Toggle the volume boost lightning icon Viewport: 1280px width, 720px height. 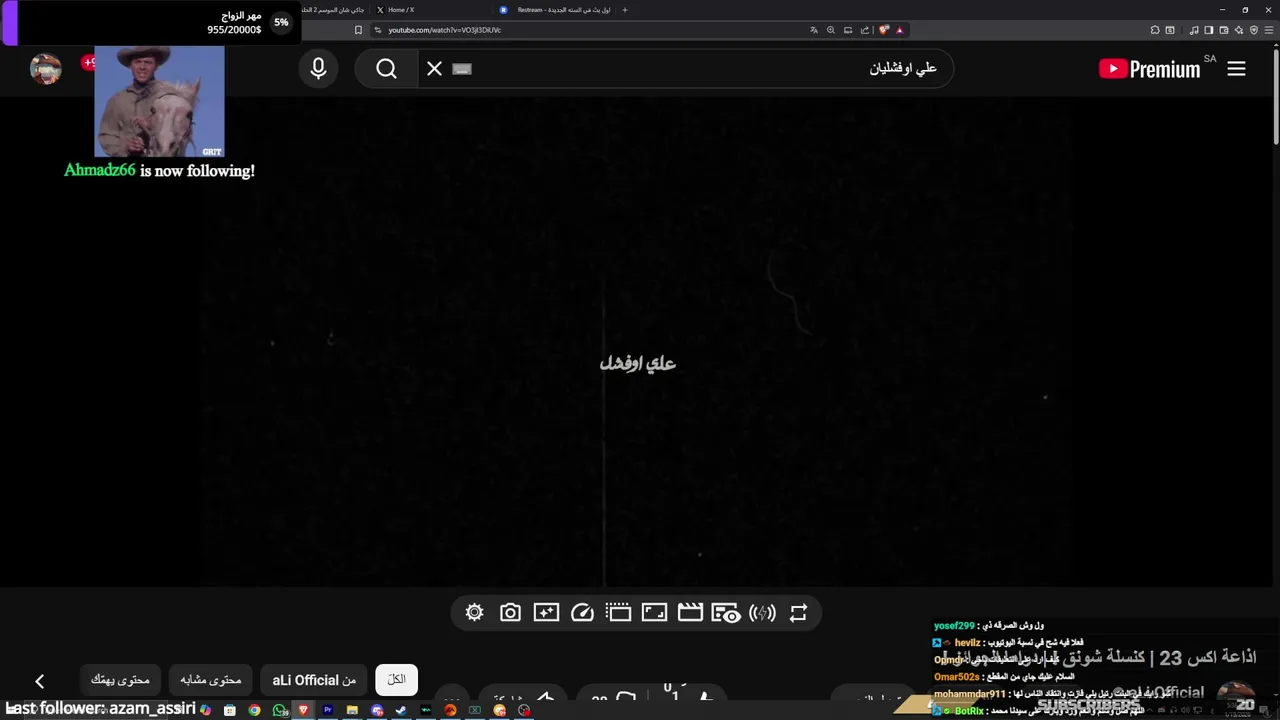[762, 613]
